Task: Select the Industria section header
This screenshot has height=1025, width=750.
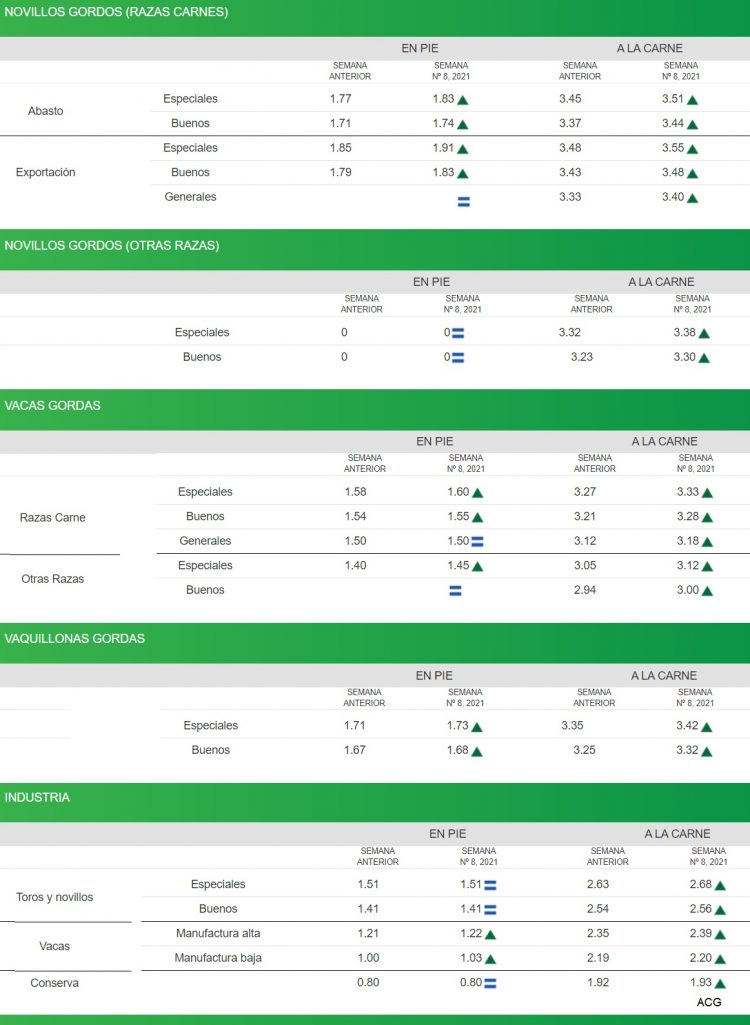Action: [x=37, y=797]
